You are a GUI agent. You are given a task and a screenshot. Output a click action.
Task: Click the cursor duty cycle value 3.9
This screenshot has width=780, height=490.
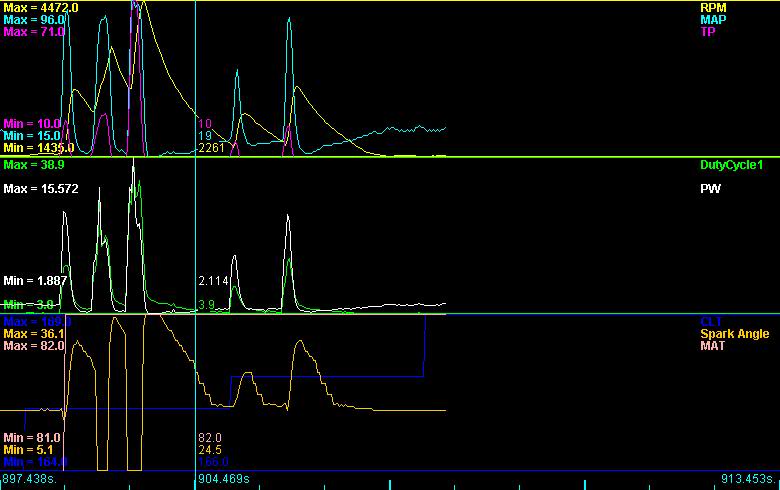pyautogui.click(x=207, y=305)
